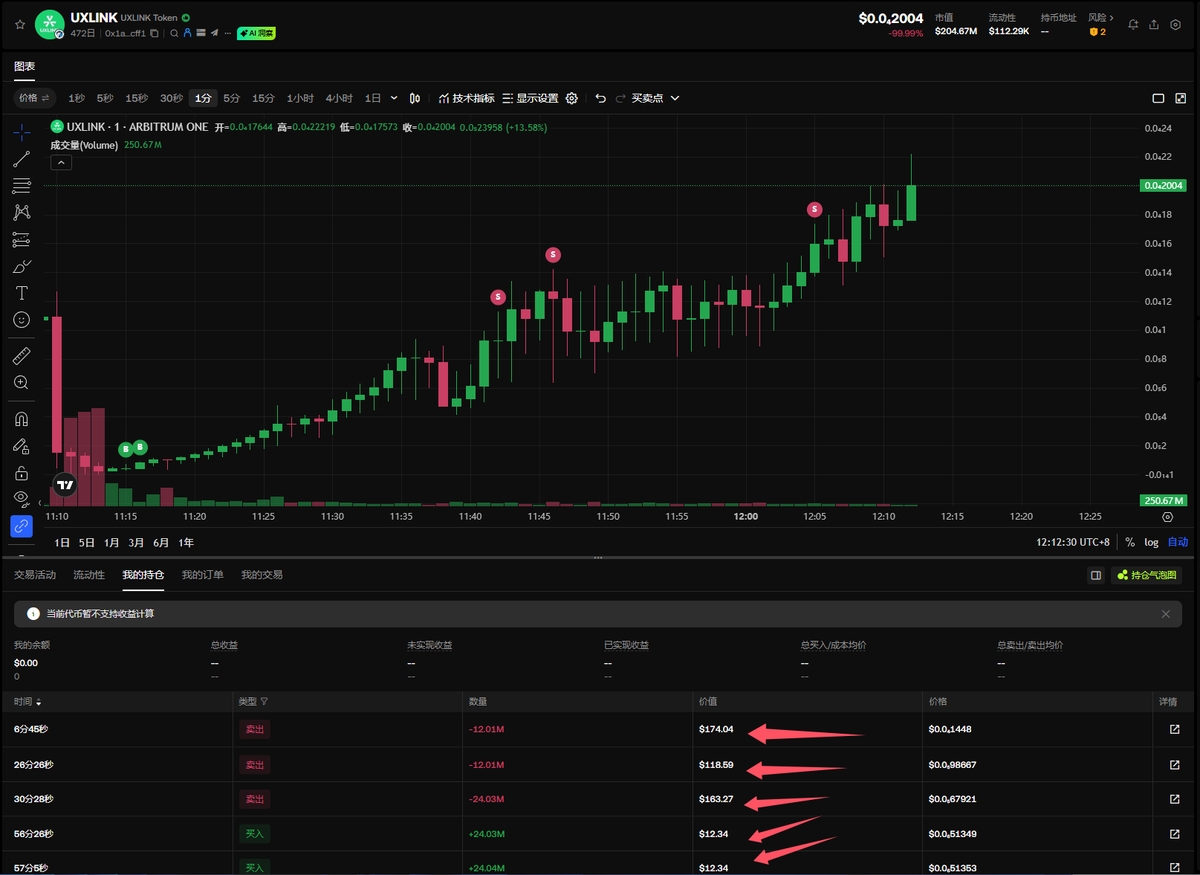The height and width of the screenshot is (875, 1200).
Task: Open 技术指标 indicators
Action: (x=466, y=98)
